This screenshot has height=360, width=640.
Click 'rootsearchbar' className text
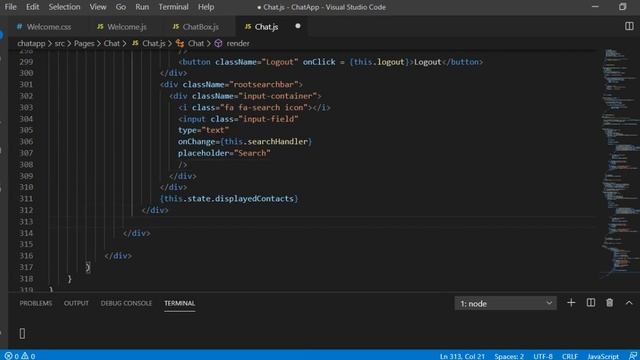pyautogui.click(x=264, y=84)
